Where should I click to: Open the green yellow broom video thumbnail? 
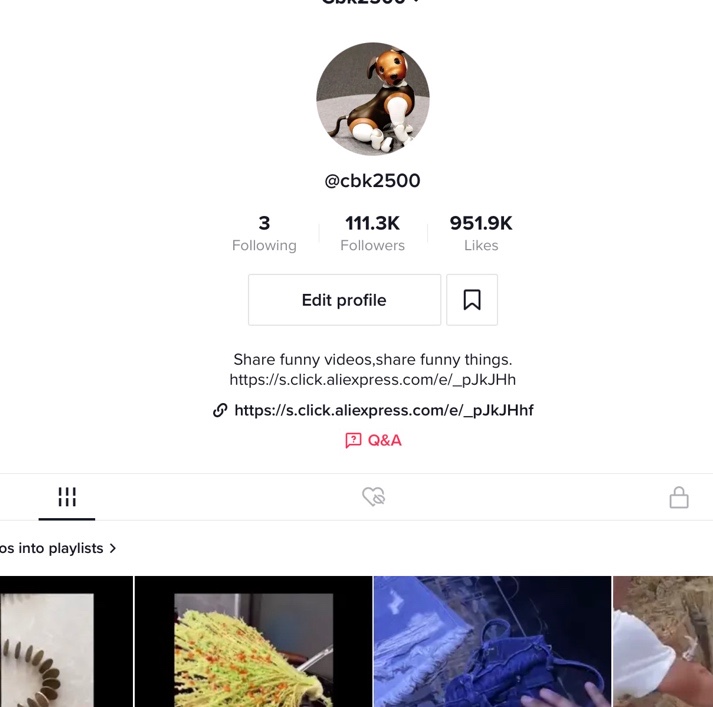click(x=254, y=642)
